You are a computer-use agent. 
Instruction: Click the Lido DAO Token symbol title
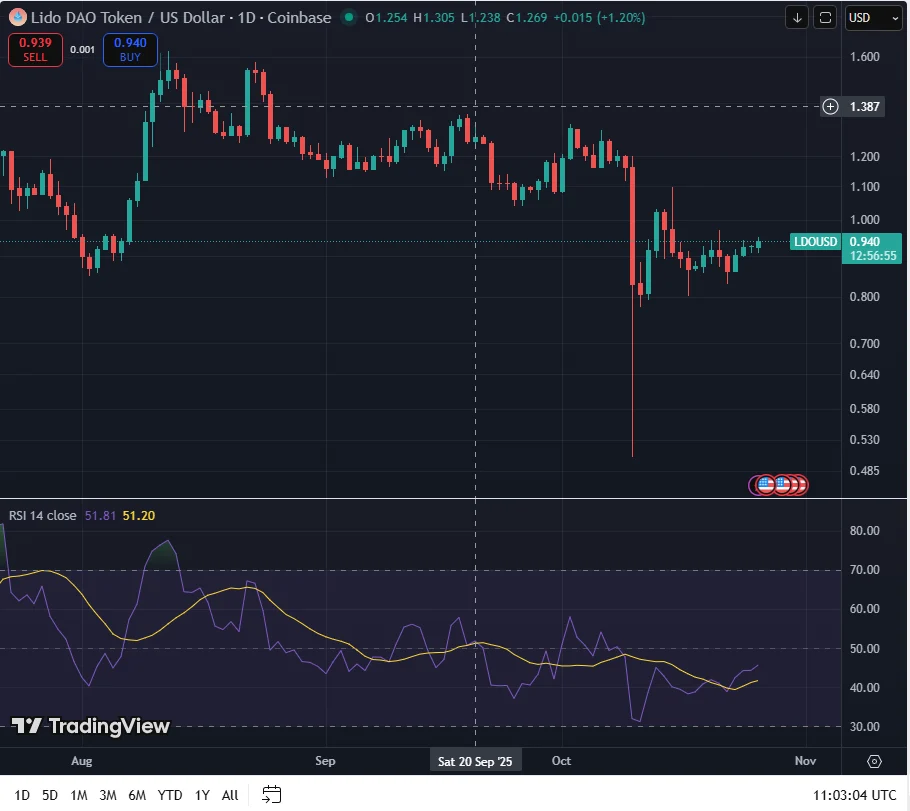178,17
